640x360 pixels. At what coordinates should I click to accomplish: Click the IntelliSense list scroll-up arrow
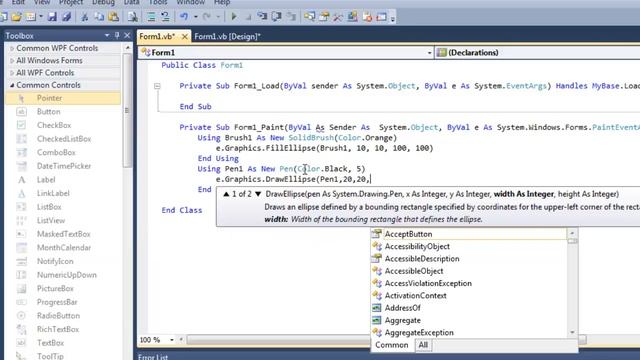click(x=572, y=233)
